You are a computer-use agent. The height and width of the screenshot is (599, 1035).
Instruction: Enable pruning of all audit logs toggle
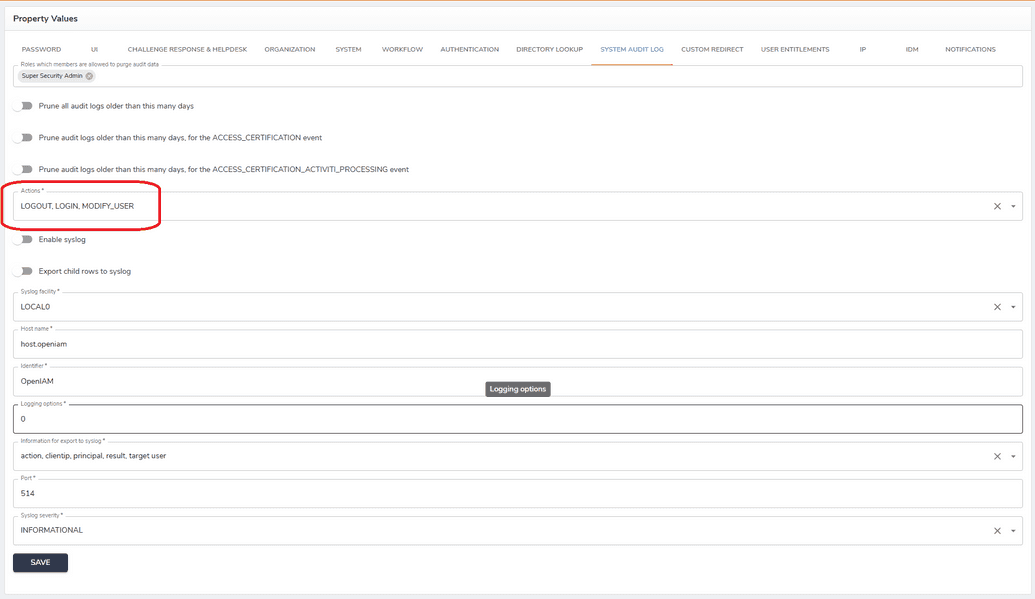[24, 105]
